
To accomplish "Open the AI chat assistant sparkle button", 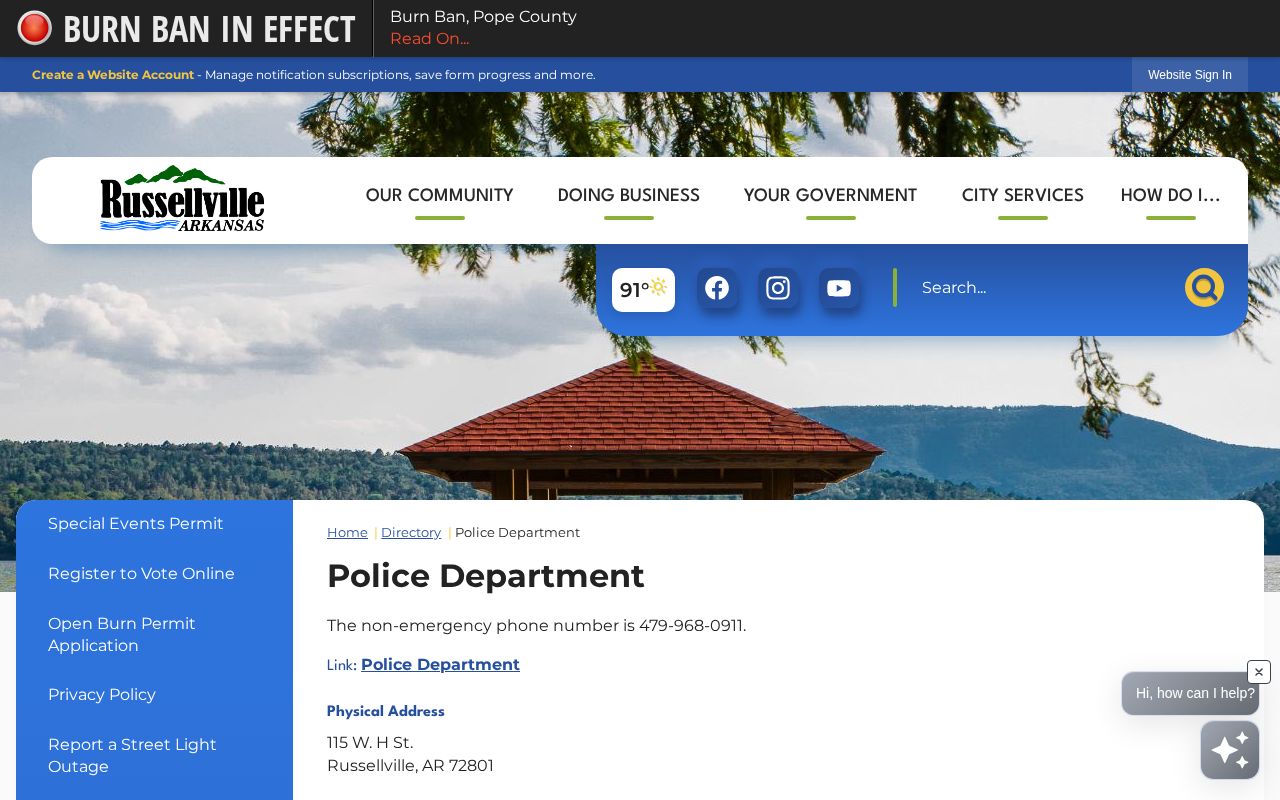I will (1230, 750).
